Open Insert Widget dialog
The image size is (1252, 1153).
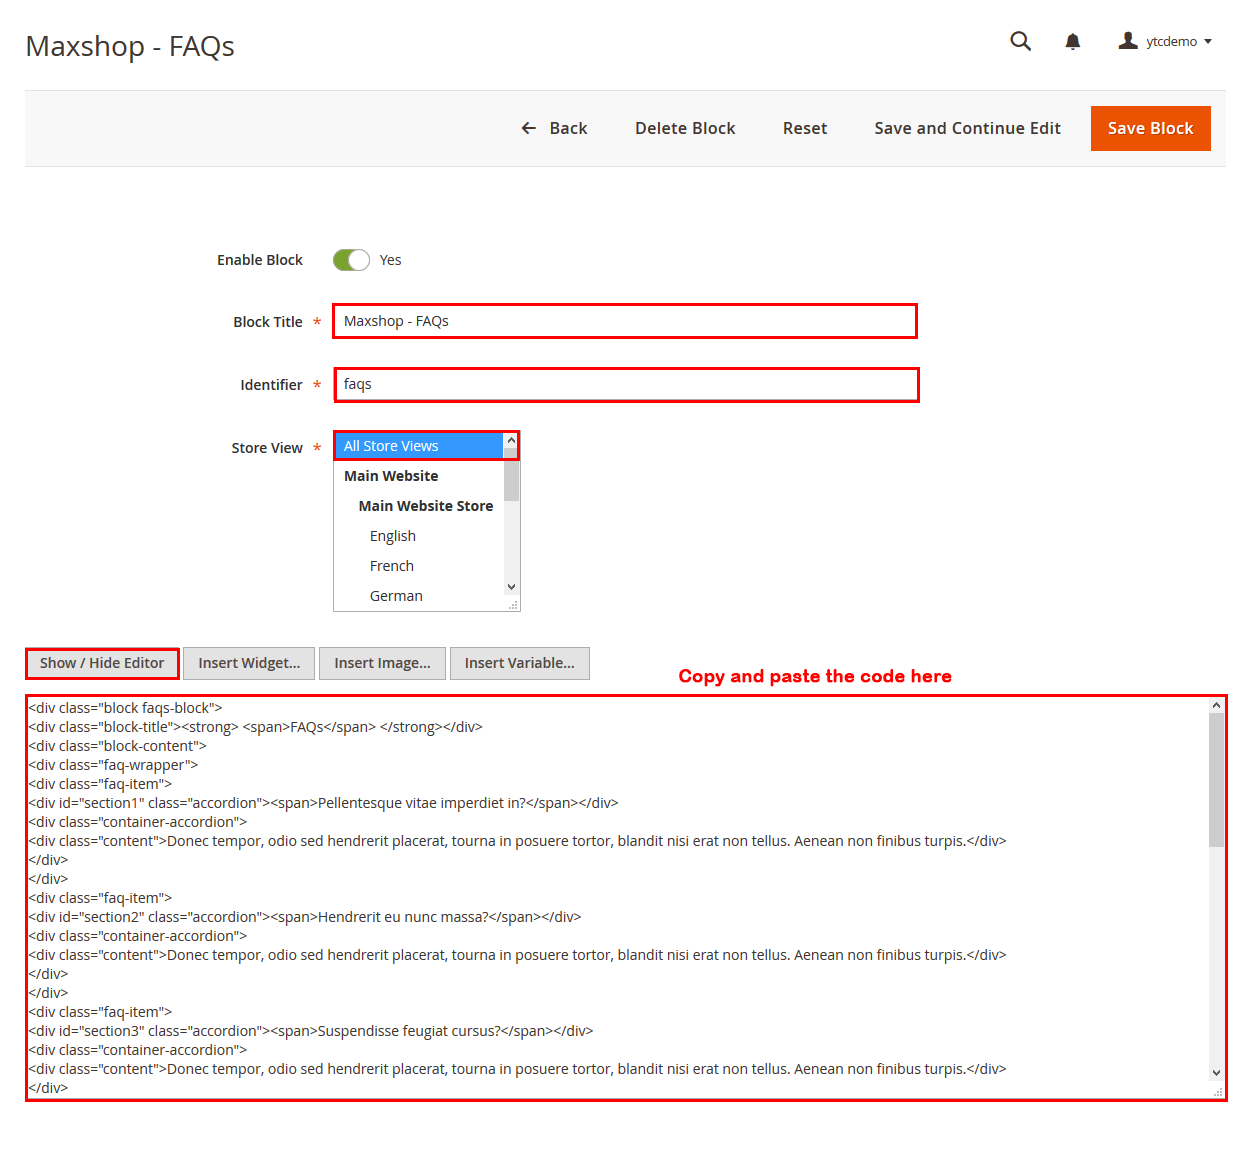[249, 663]
